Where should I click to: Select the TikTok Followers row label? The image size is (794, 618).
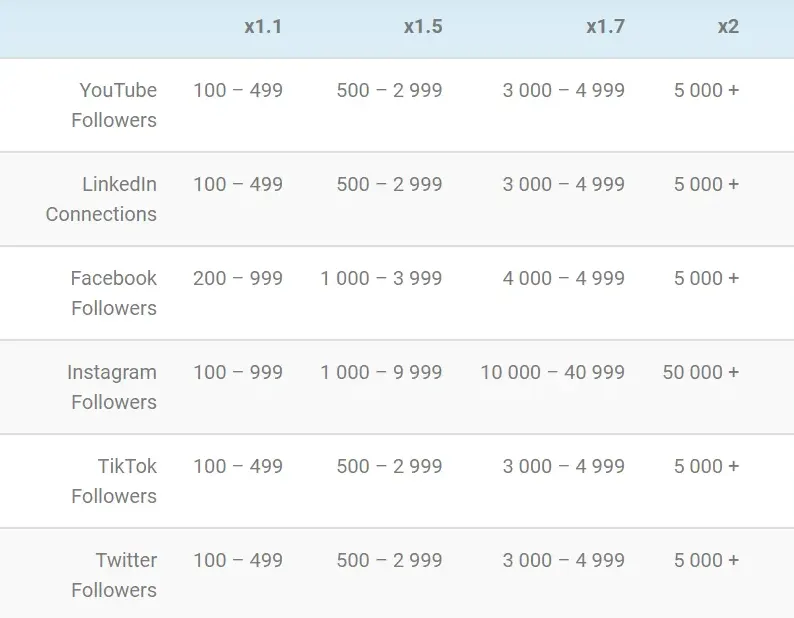coord(114,481)
